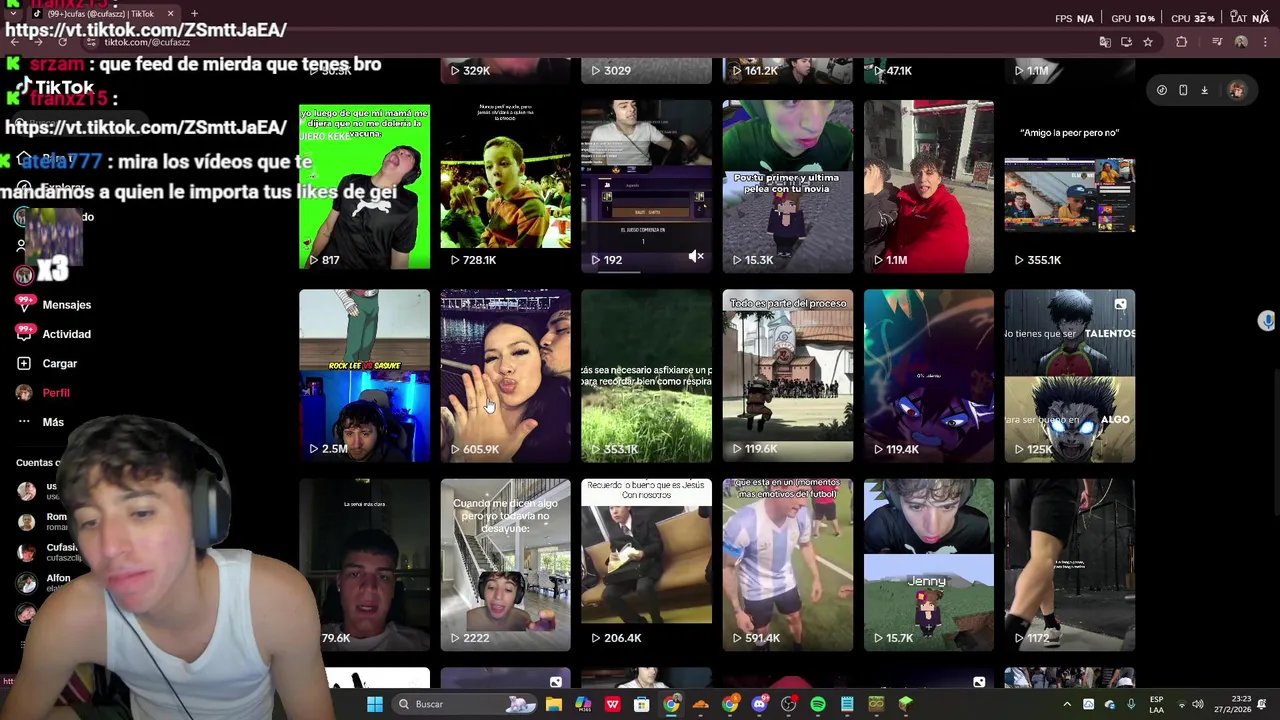This screenshot has width=1280, height=720.
Task: Click the download app icon top right
Action: [1204, 90]
